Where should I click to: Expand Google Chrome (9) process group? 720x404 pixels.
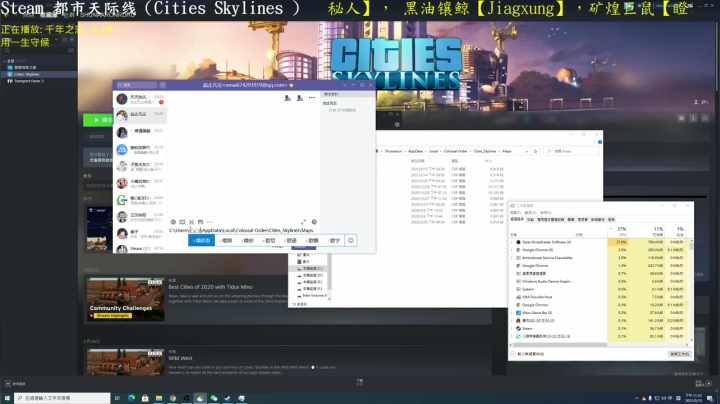[x=512, y=250]
